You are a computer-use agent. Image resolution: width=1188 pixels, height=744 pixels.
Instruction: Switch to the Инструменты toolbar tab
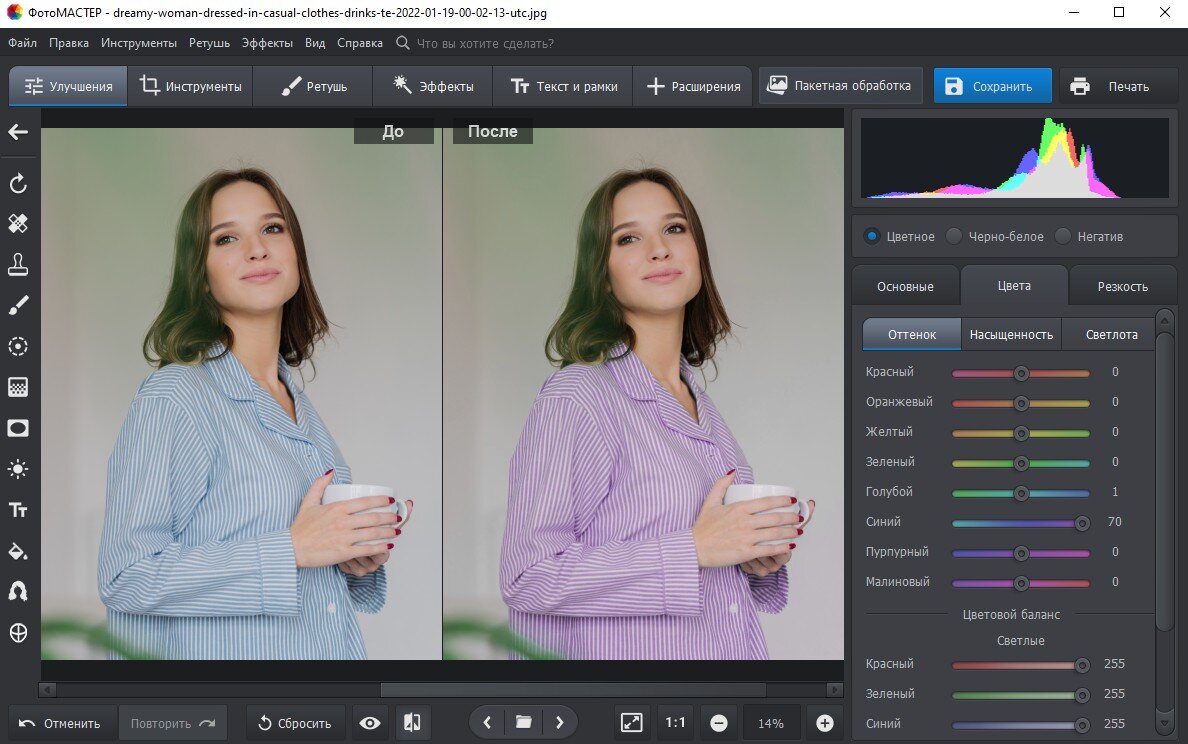[x=190, y=86]
